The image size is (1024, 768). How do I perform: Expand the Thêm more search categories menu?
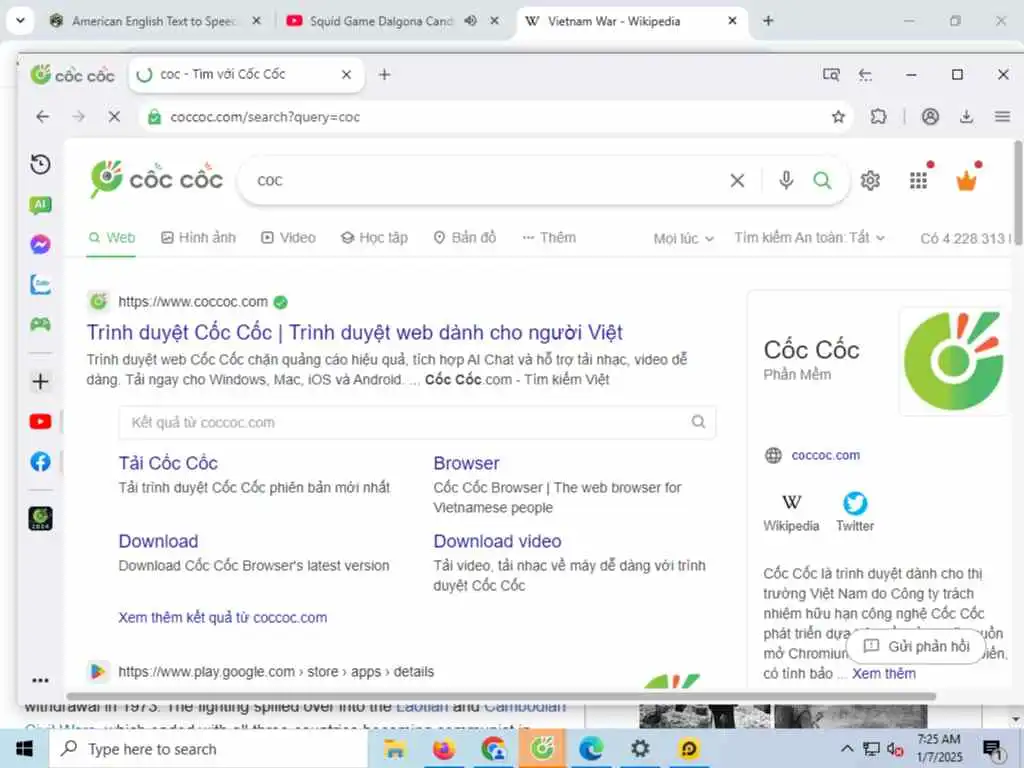[549, 238]
